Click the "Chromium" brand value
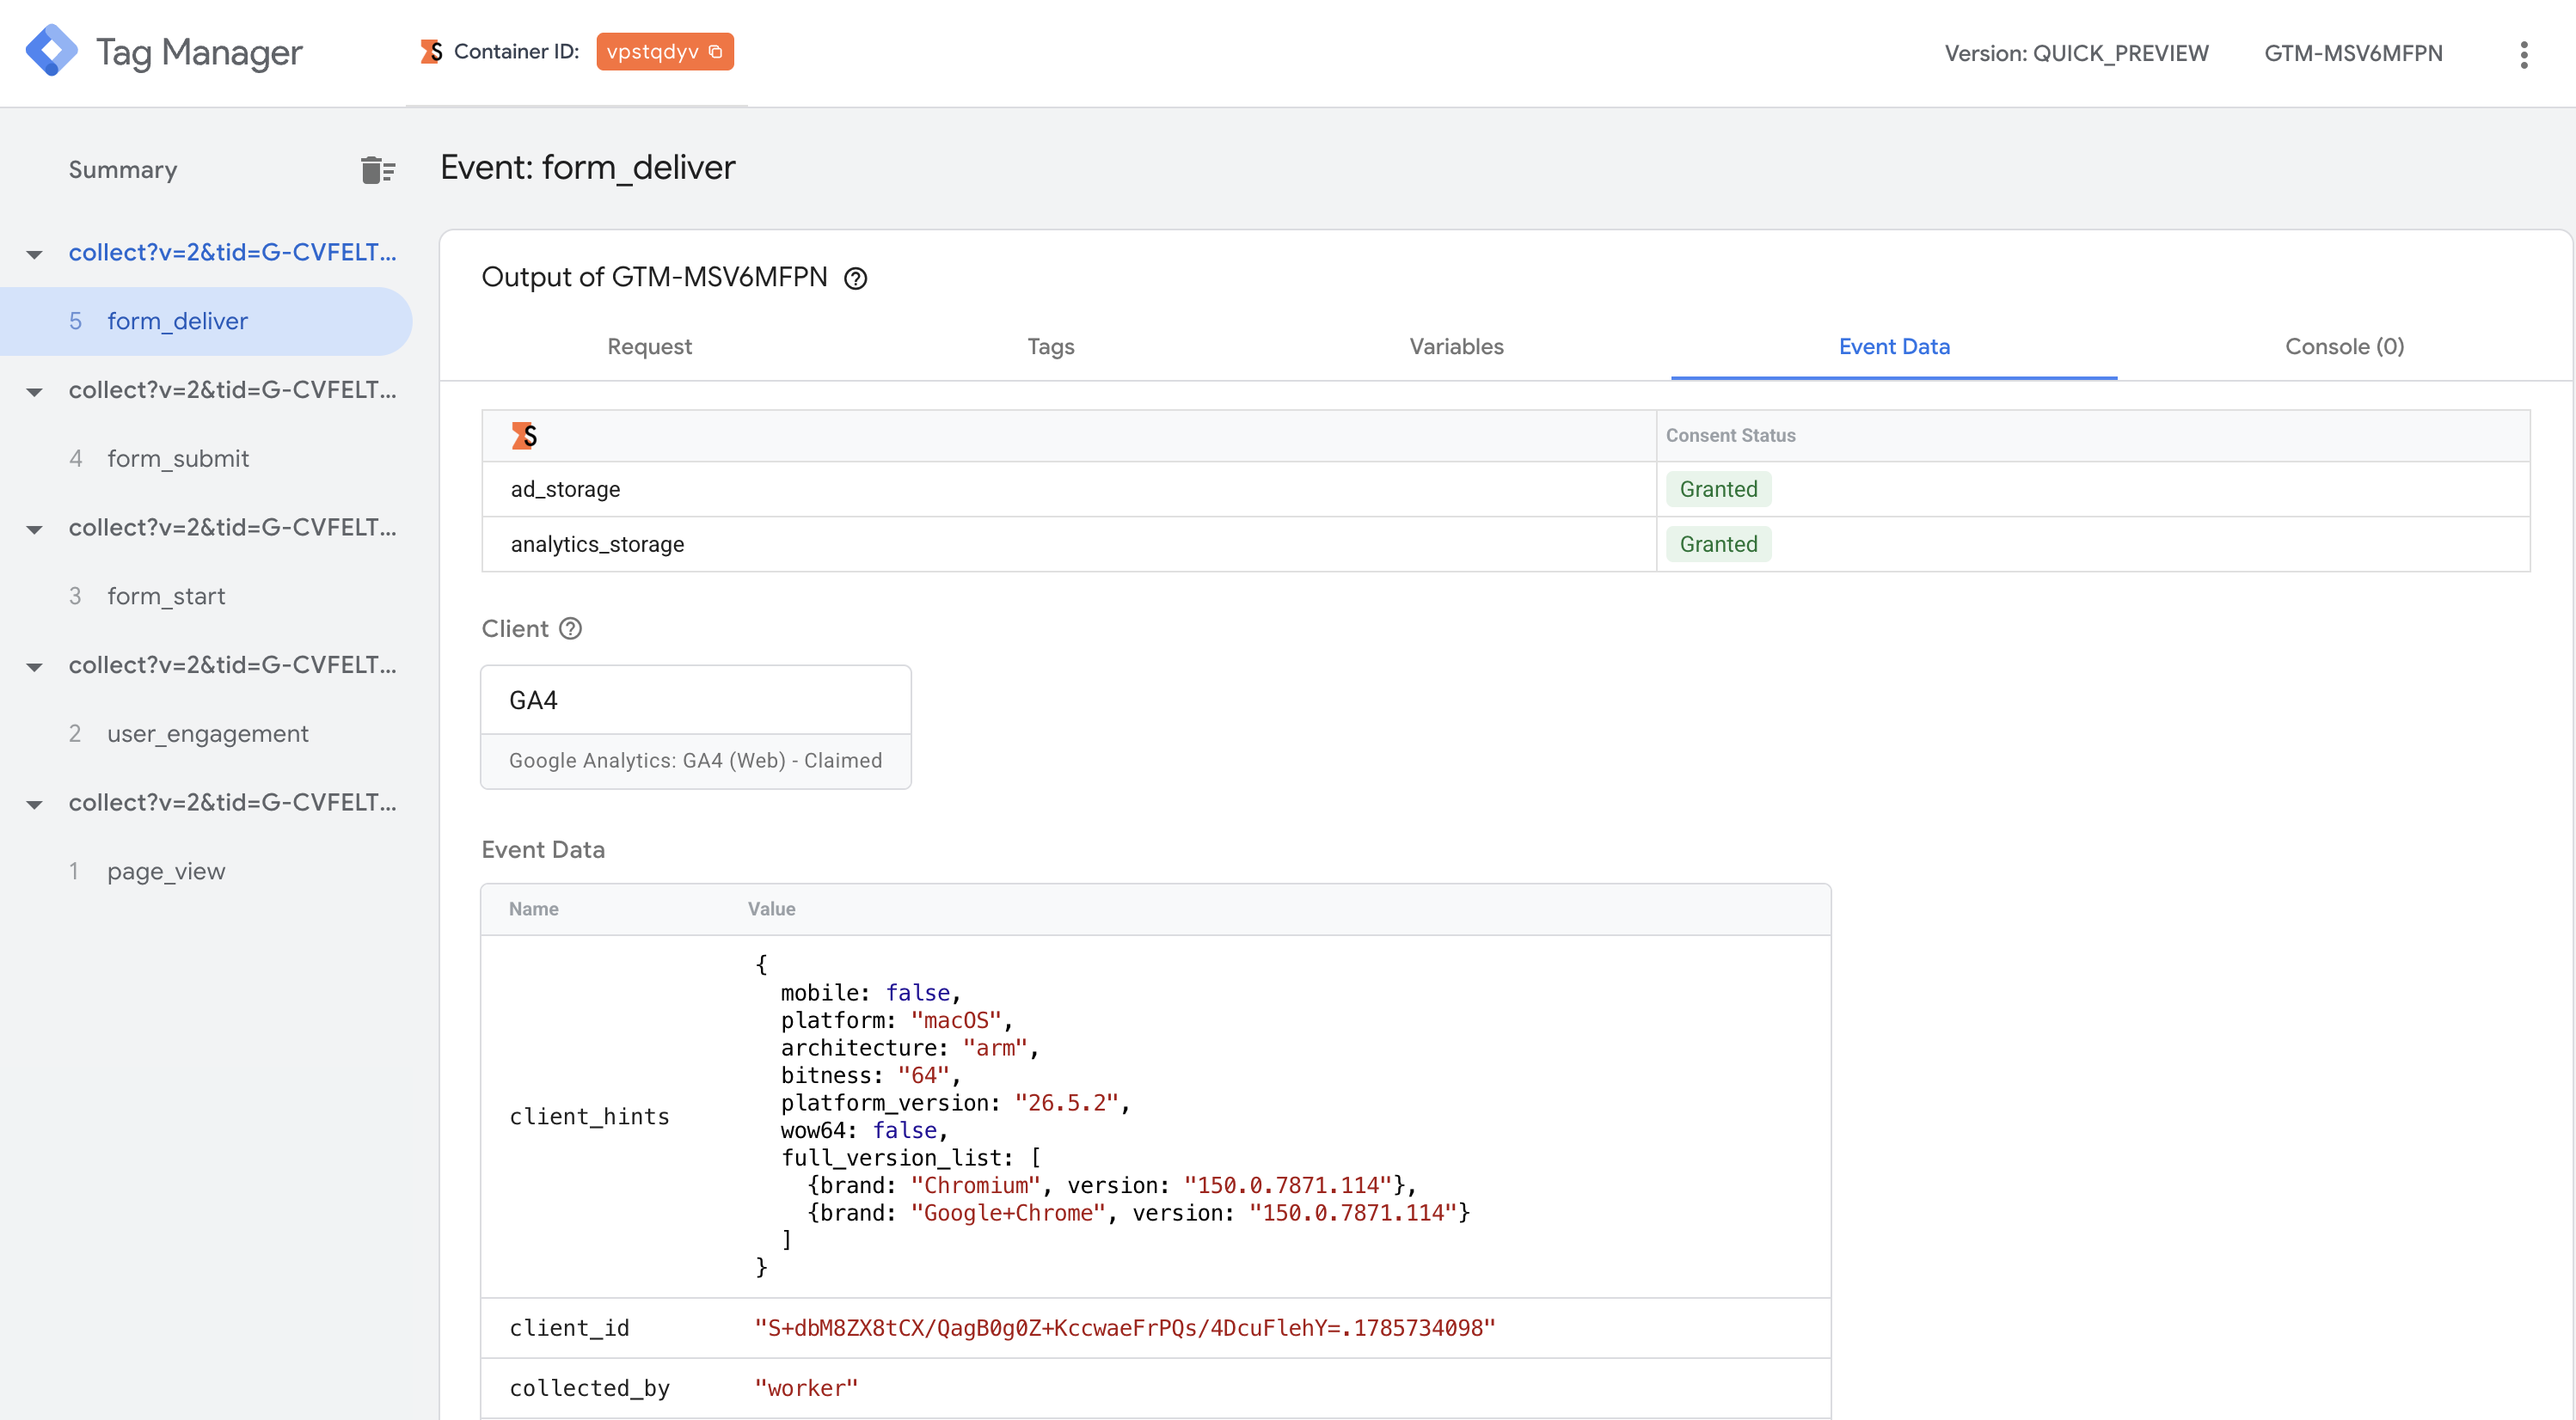 point(975,1185)
